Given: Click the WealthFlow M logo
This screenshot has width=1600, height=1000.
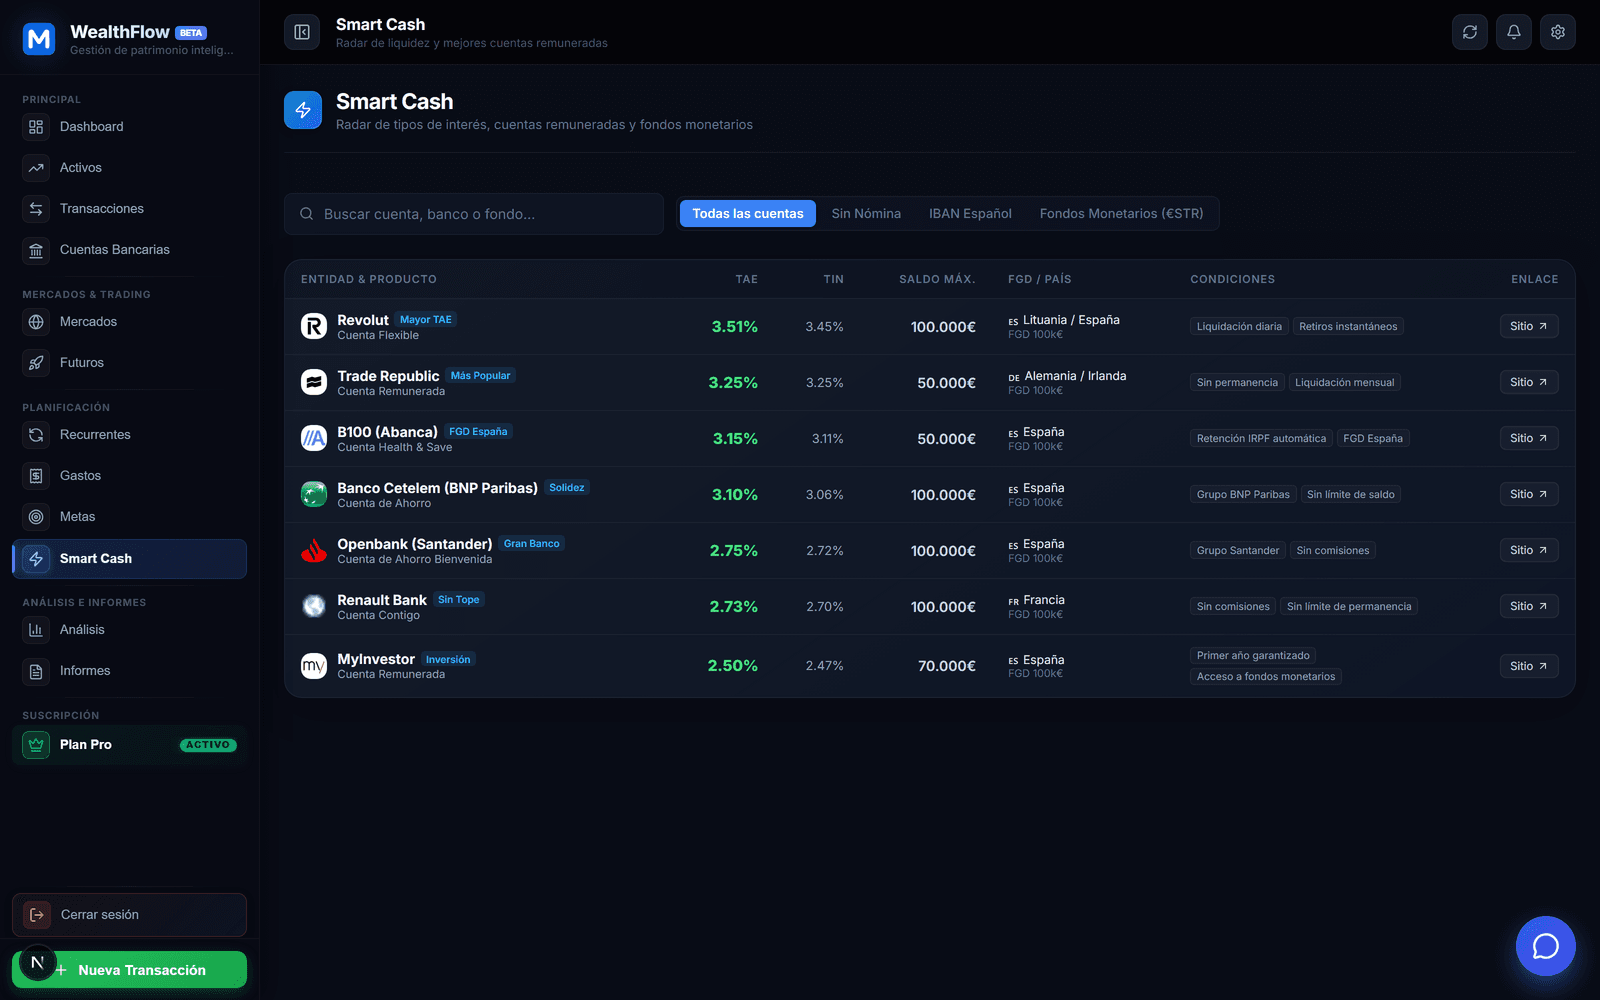Looking at the screenshot, I should tap(39, 39).
